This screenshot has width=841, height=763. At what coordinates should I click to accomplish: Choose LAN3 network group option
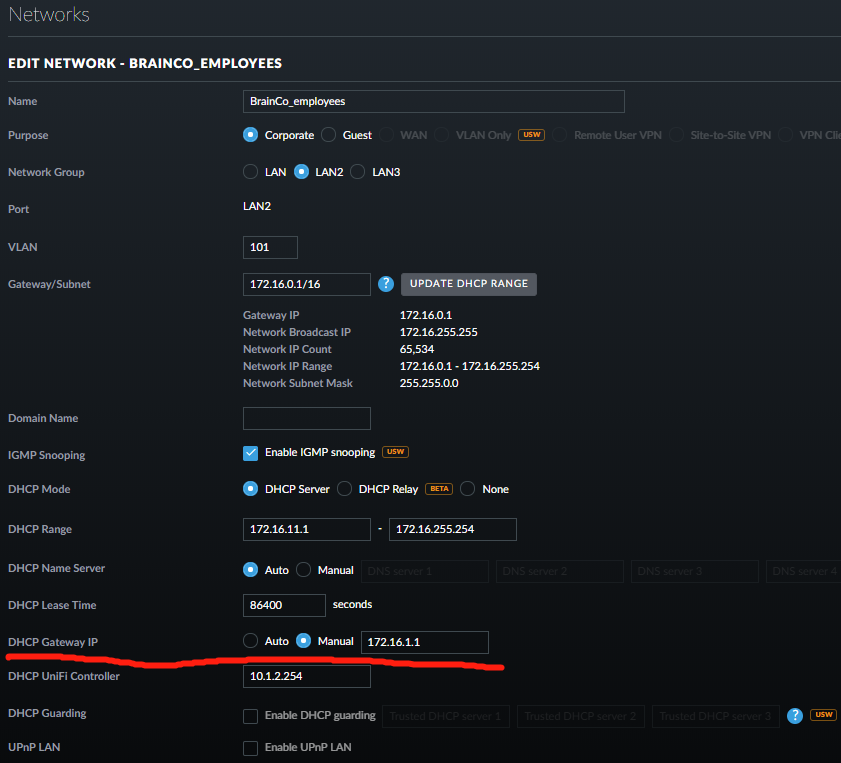point(358,172)
